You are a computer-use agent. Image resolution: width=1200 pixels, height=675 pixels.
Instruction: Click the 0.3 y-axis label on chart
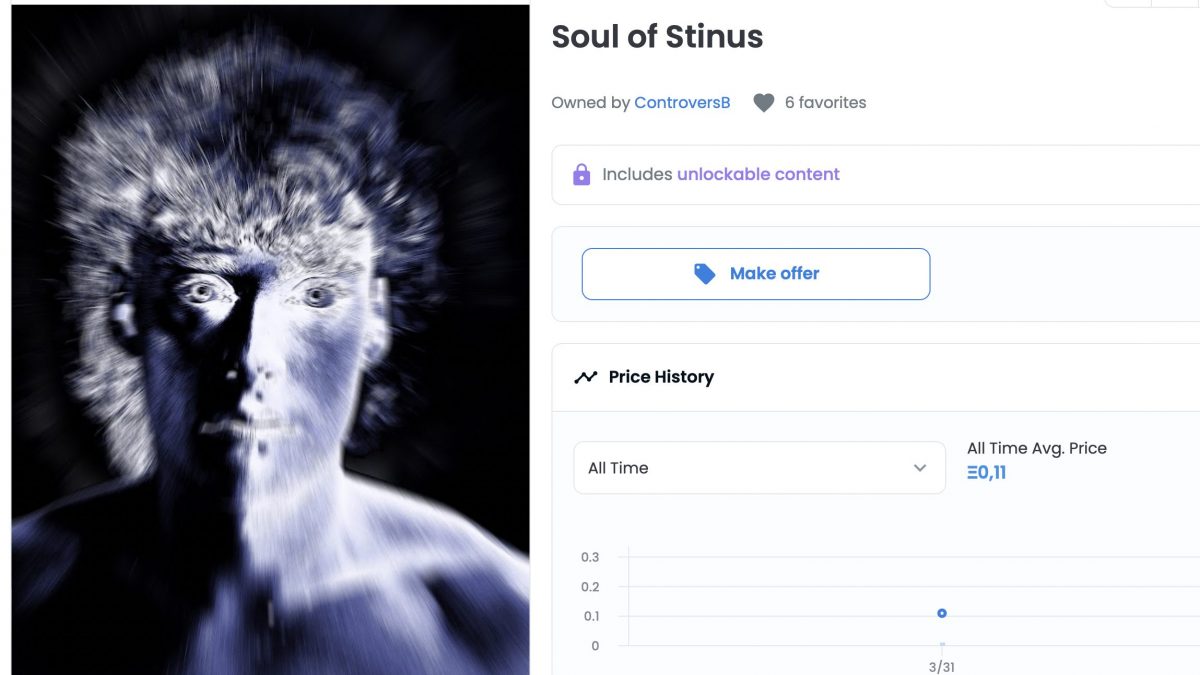(x=590, y=557)
